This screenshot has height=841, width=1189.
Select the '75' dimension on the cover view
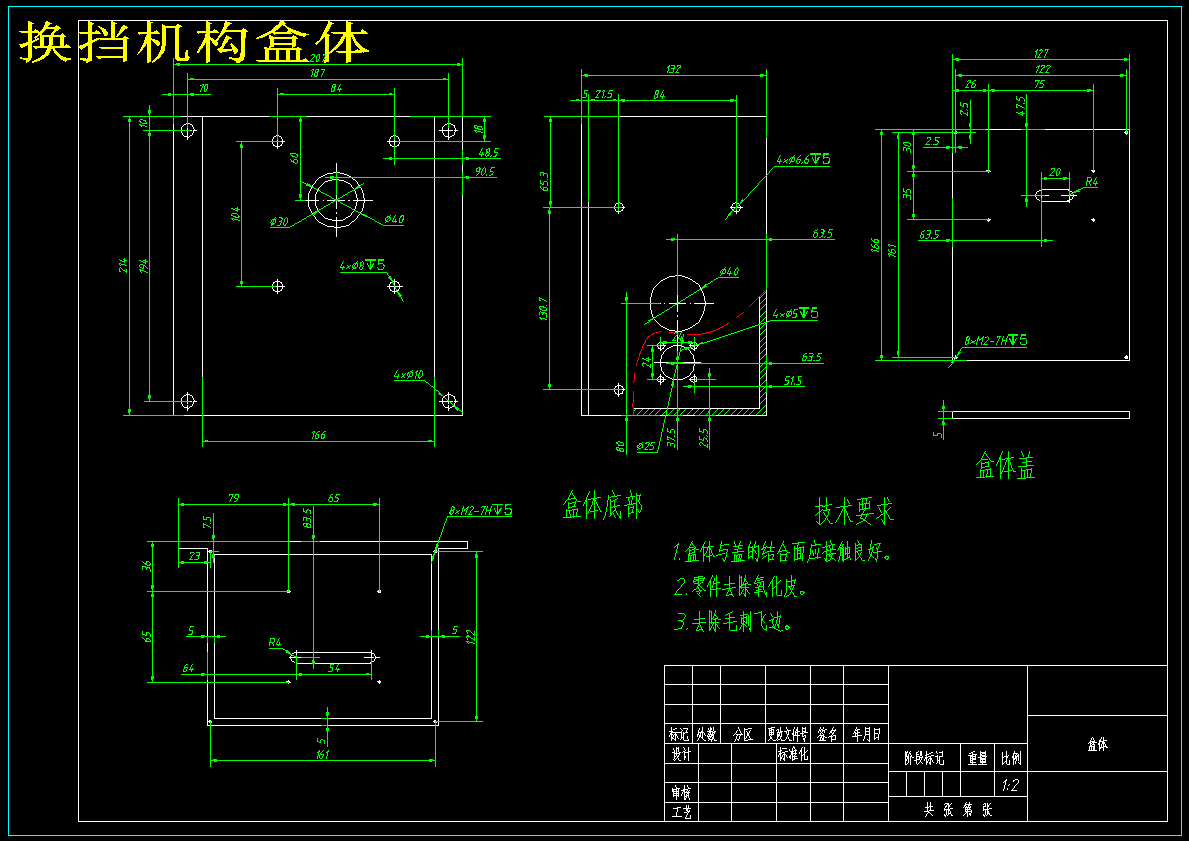1040,84
